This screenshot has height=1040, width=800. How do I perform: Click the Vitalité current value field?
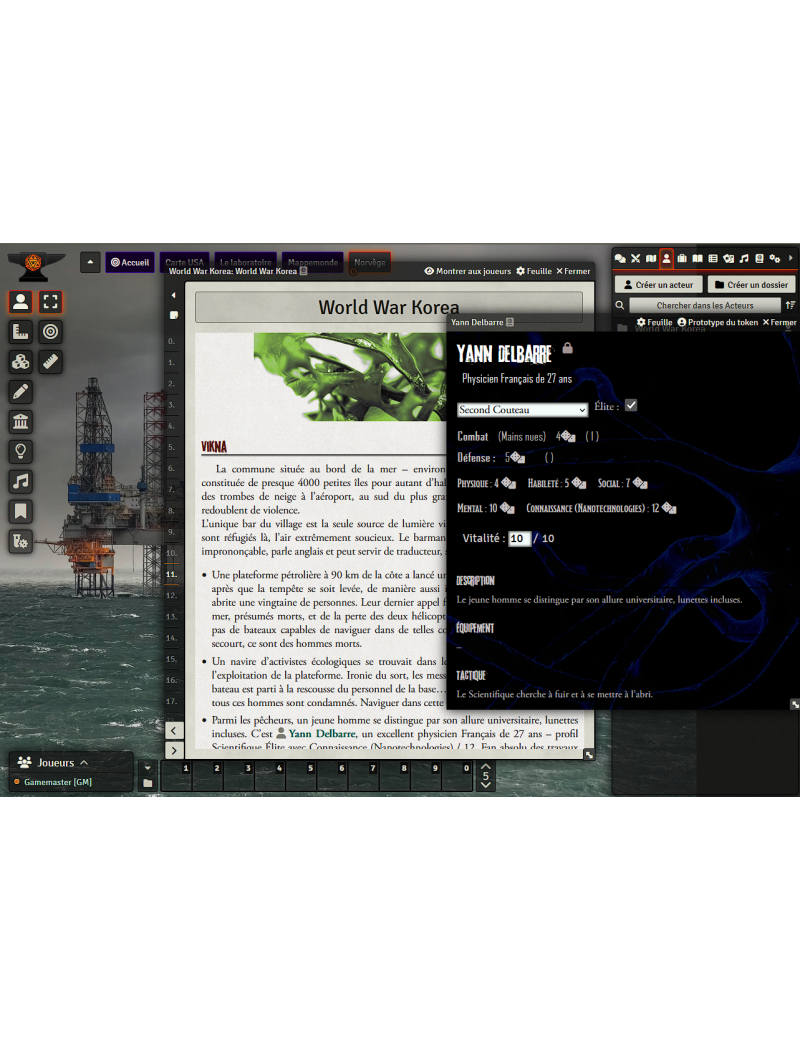[519, 538]
